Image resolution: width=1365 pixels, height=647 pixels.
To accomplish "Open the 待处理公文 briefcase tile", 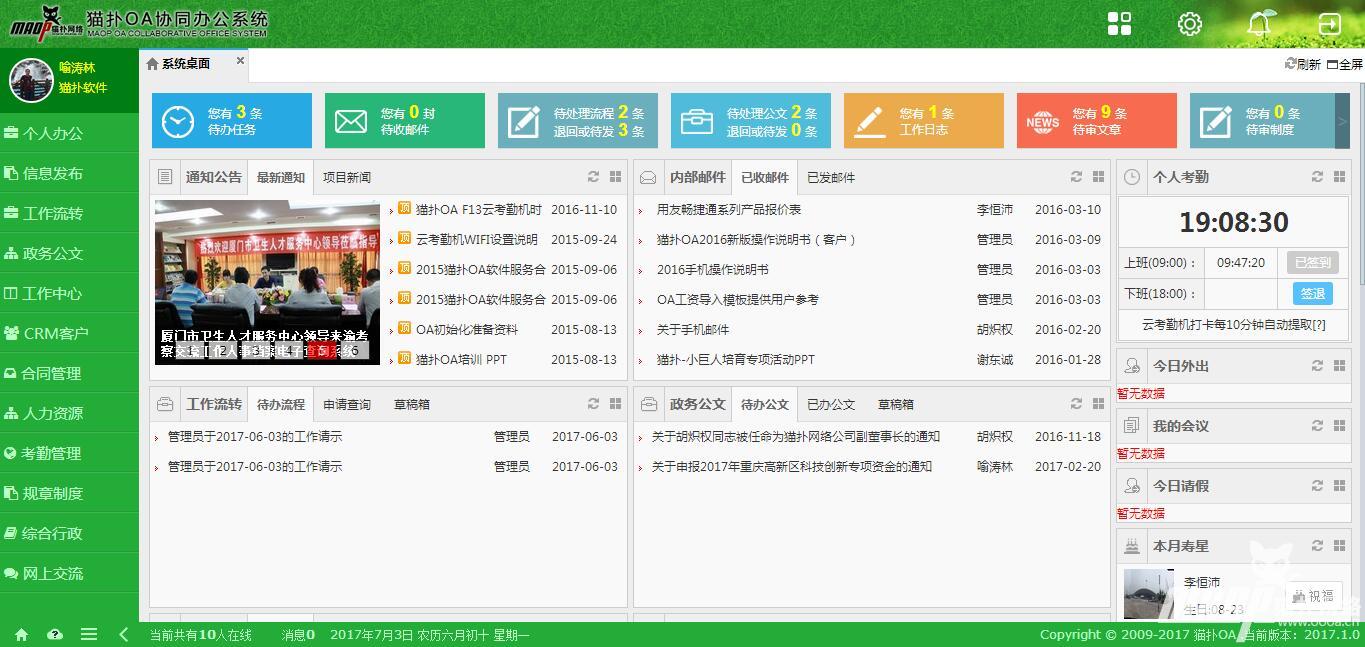I will 751,121.
